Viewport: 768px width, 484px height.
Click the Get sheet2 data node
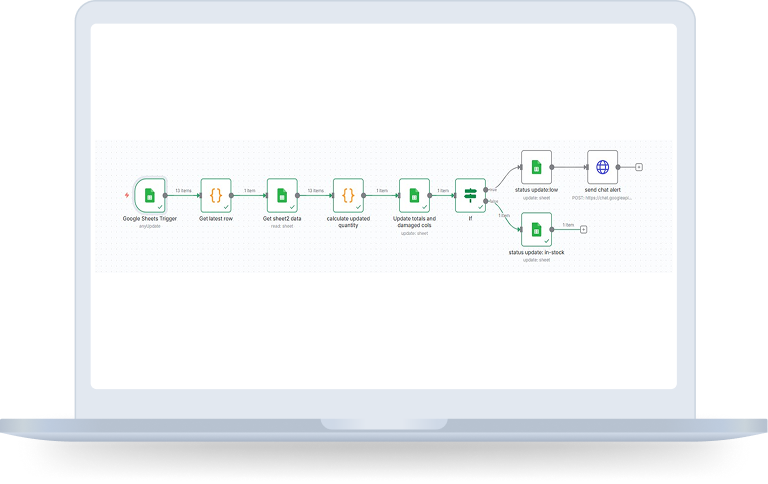pos(282,194)
